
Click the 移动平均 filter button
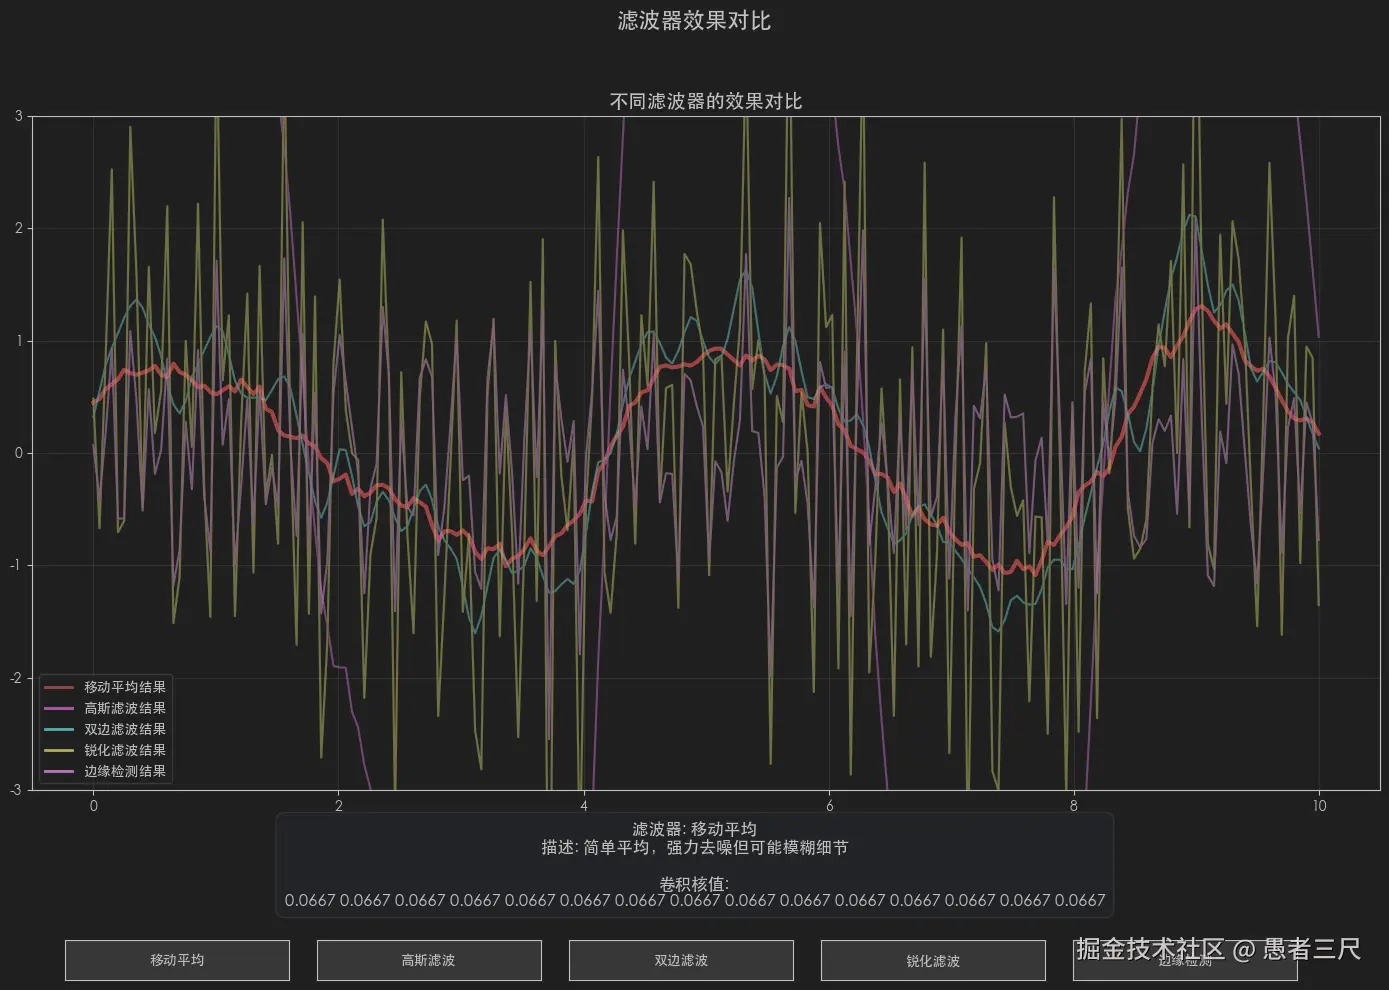(177, 960)
